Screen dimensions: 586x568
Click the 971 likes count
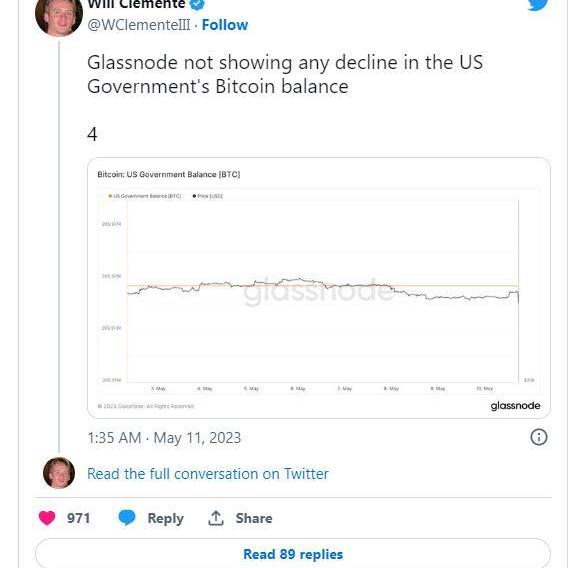coord(78,518)
